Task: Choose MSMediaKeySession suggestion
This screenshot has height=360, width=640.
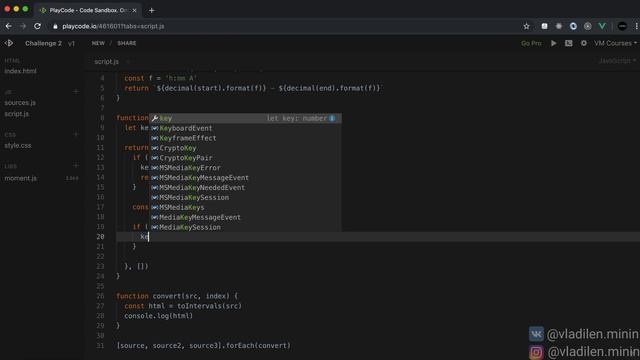Action: (x=245, y=198)
